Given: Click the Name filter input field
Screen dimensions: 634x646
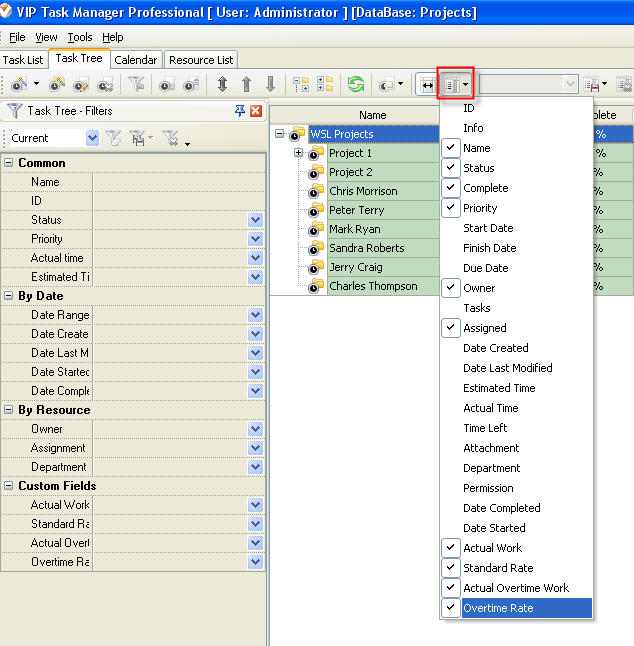Looking at the screenshot, I should tap(177, 182).
